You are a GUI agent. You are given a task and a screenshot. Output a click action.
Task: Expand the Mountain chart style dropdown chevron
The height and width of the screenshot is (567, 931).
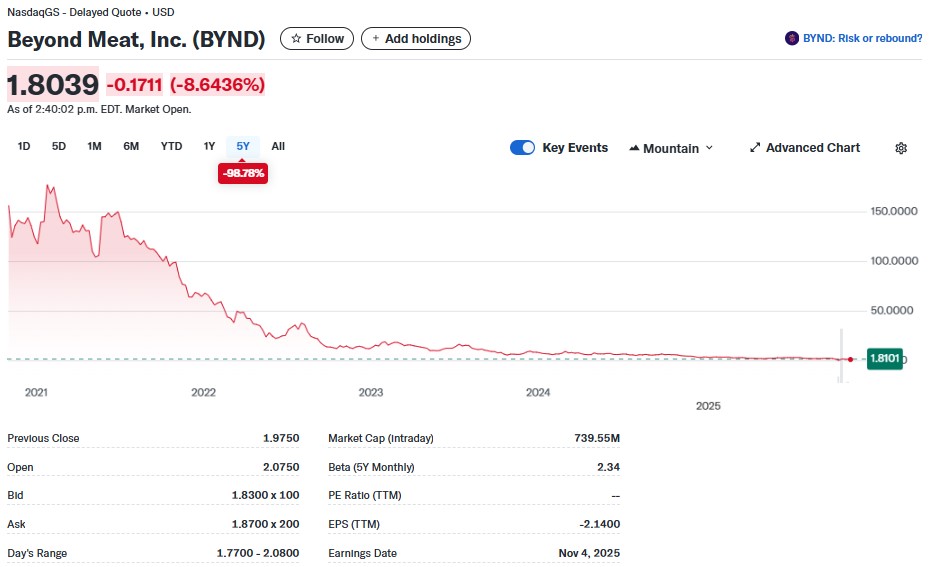click(710, 148)
